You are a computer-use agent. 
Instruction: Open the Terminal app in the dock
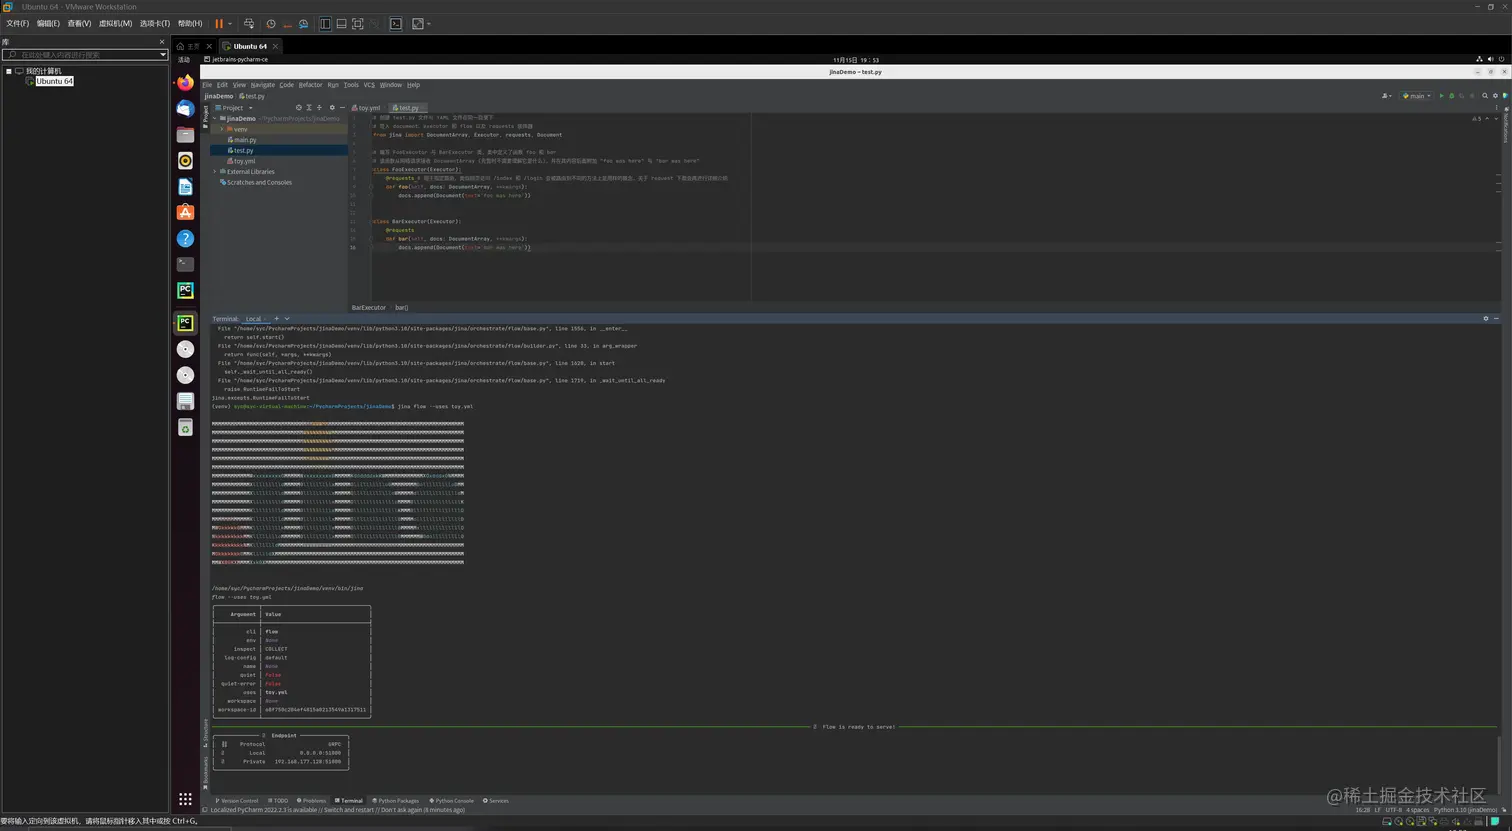pyautogui.click(x=185, y=264)
